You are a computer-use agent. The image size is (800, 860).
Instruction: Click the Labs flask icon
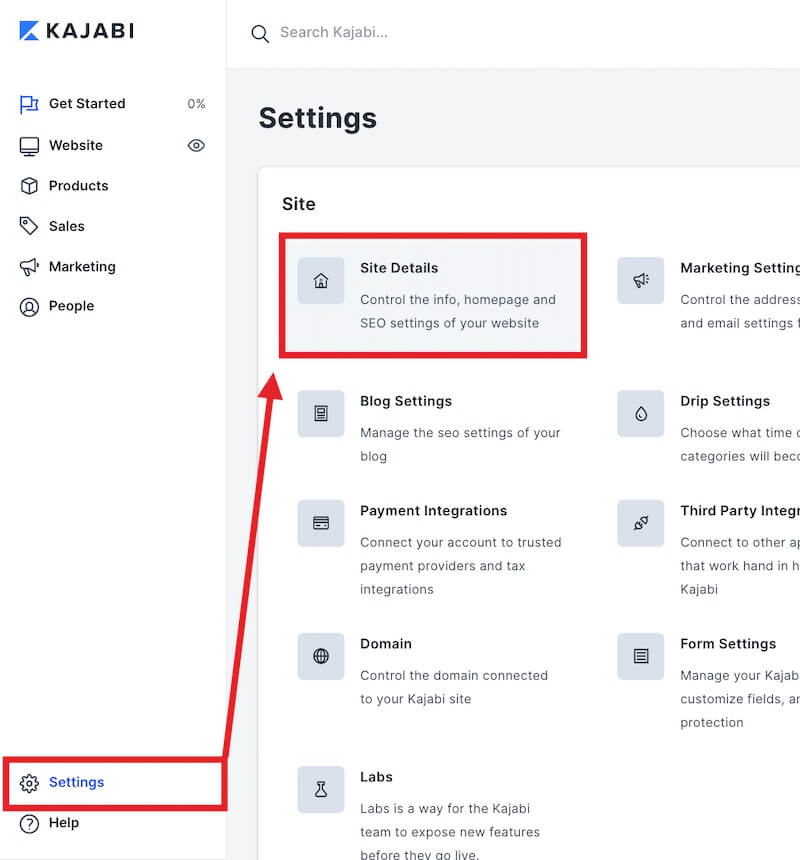tap(320, 789)
